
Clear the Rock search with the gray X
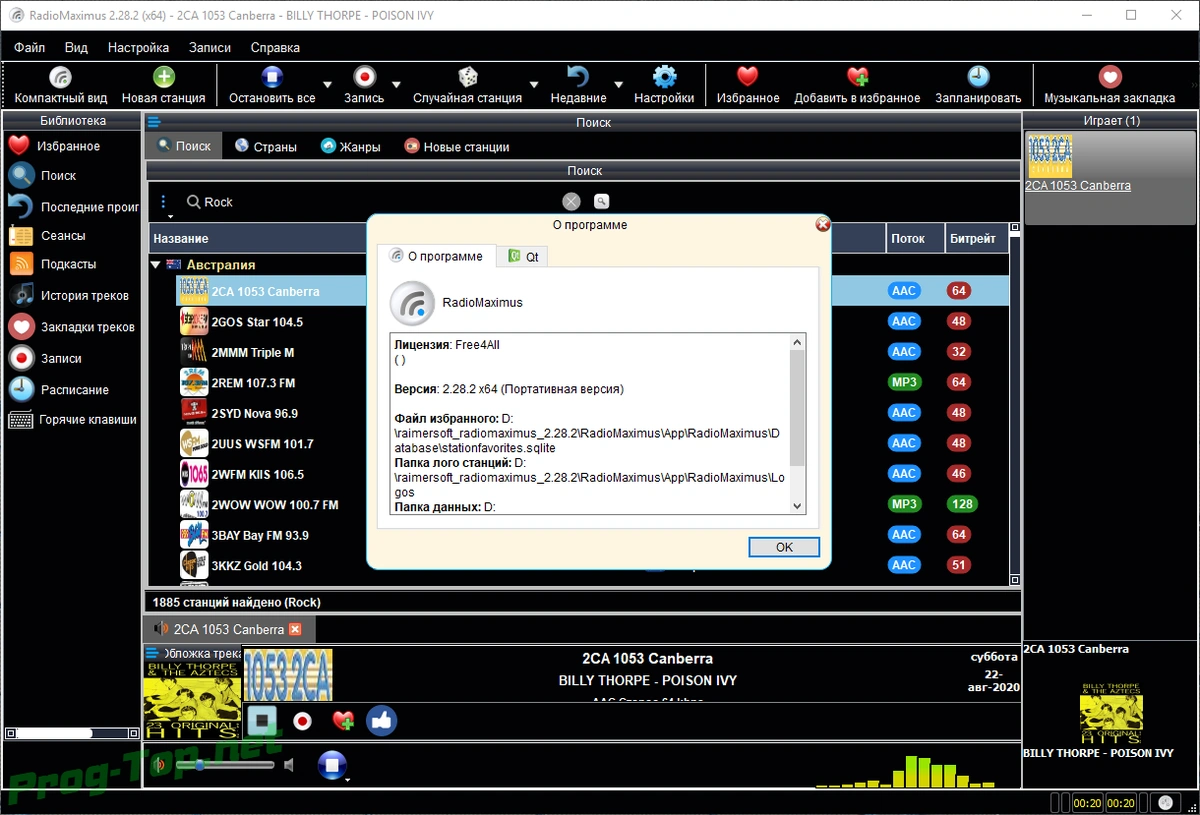pyautogui.click(x=571, y=201)
